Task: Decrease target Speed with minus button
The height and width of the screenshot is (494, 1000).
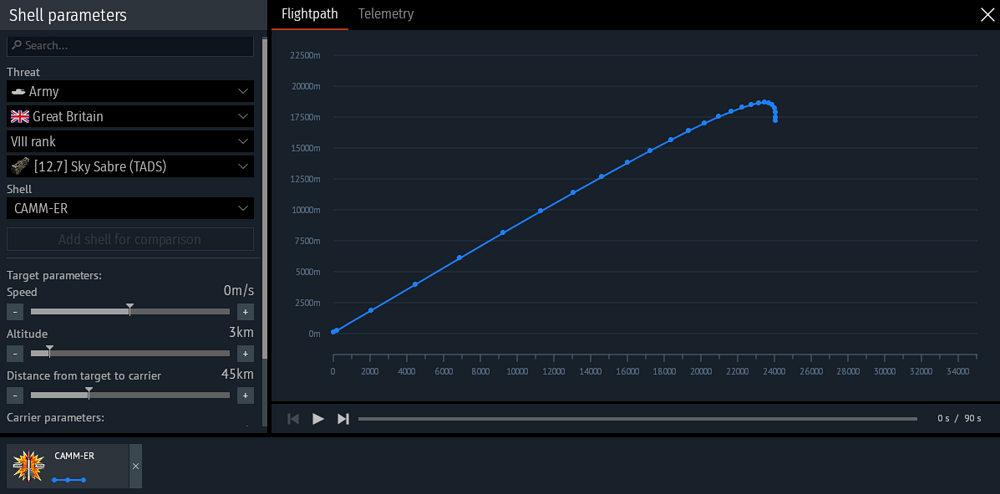Action: [15, 312]
